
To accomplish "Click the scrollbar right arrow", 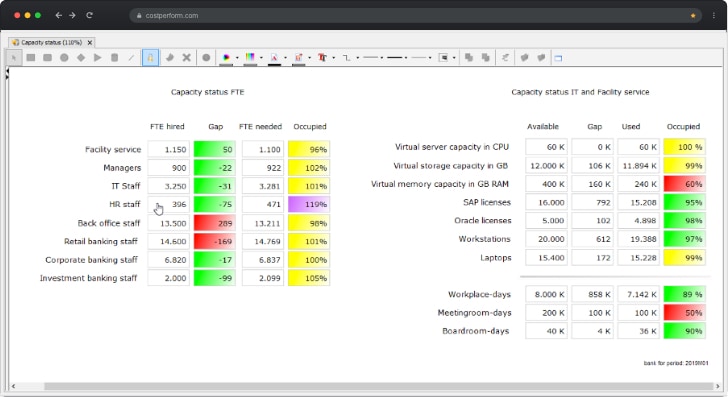I will (718, 386).
